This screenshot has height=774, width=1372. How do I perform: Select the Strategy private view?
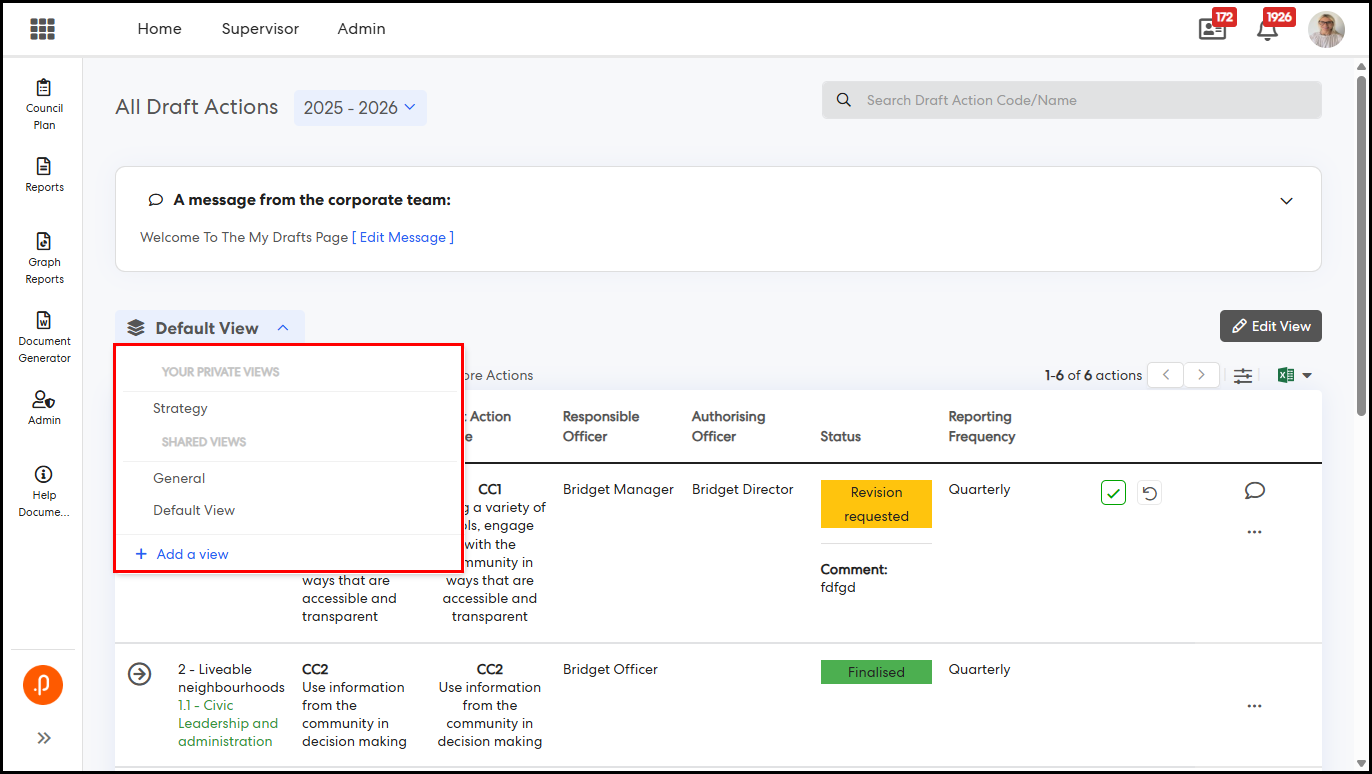coord(180,408)
